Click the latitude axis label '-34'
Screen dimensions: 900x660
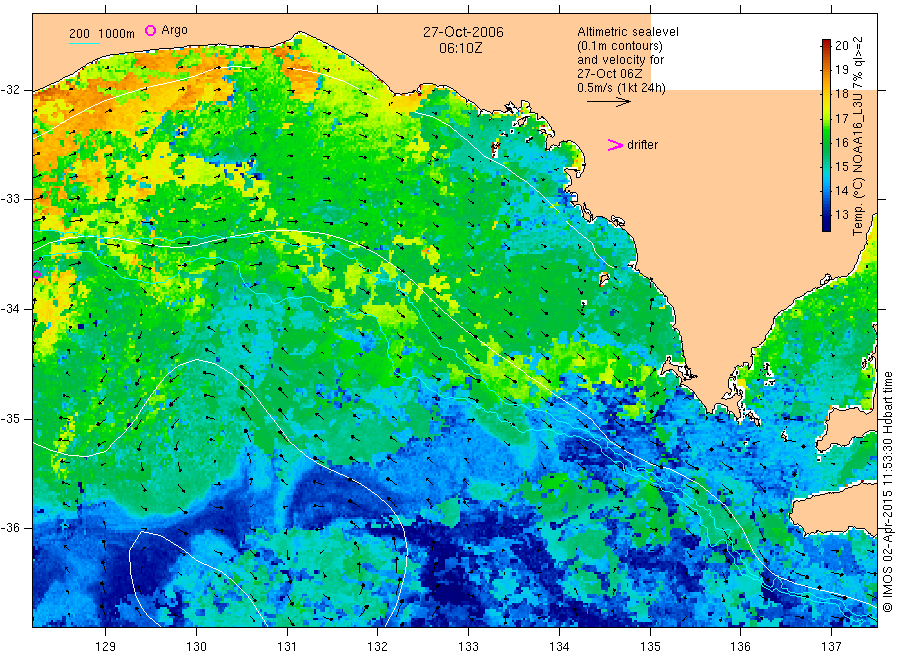pyautogui.click(x=10, y=309)
